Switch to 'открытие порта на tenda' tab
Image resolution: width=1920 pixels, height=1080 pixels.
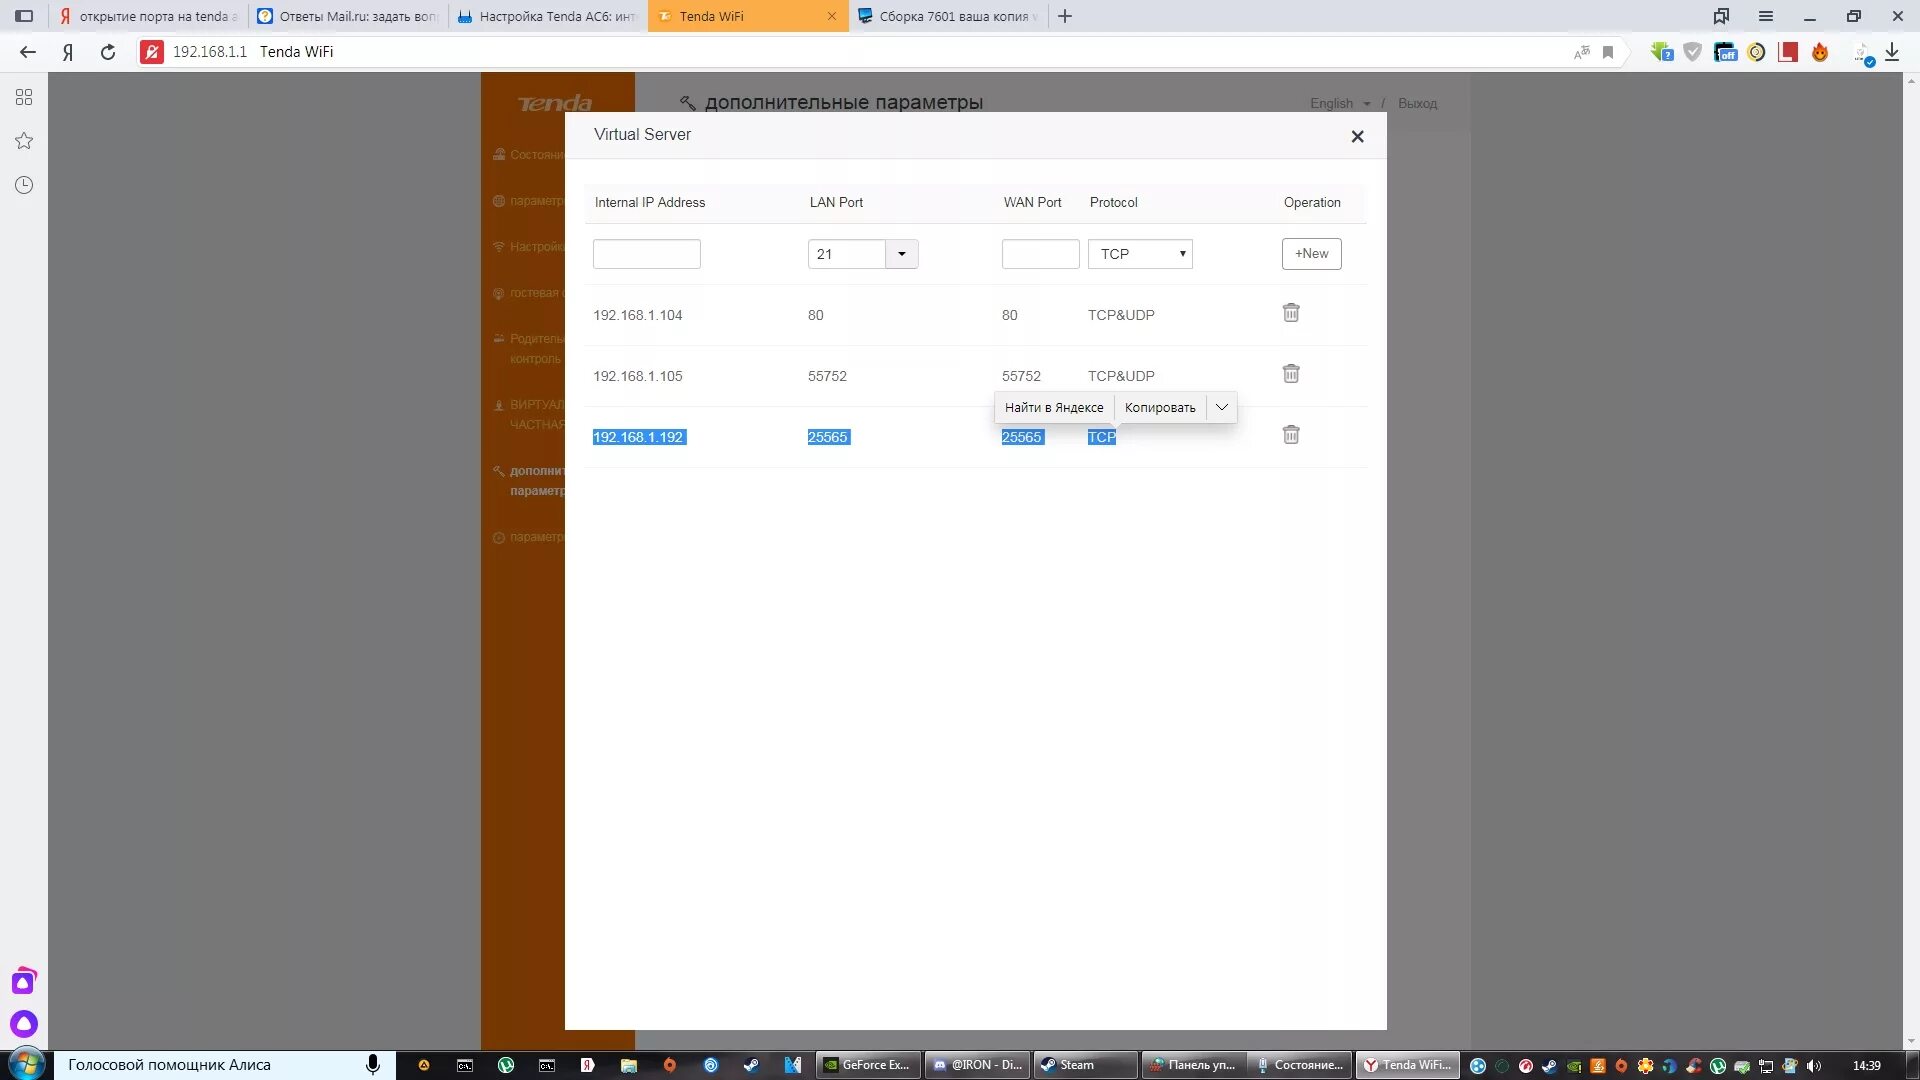click(x=149, y=16)
